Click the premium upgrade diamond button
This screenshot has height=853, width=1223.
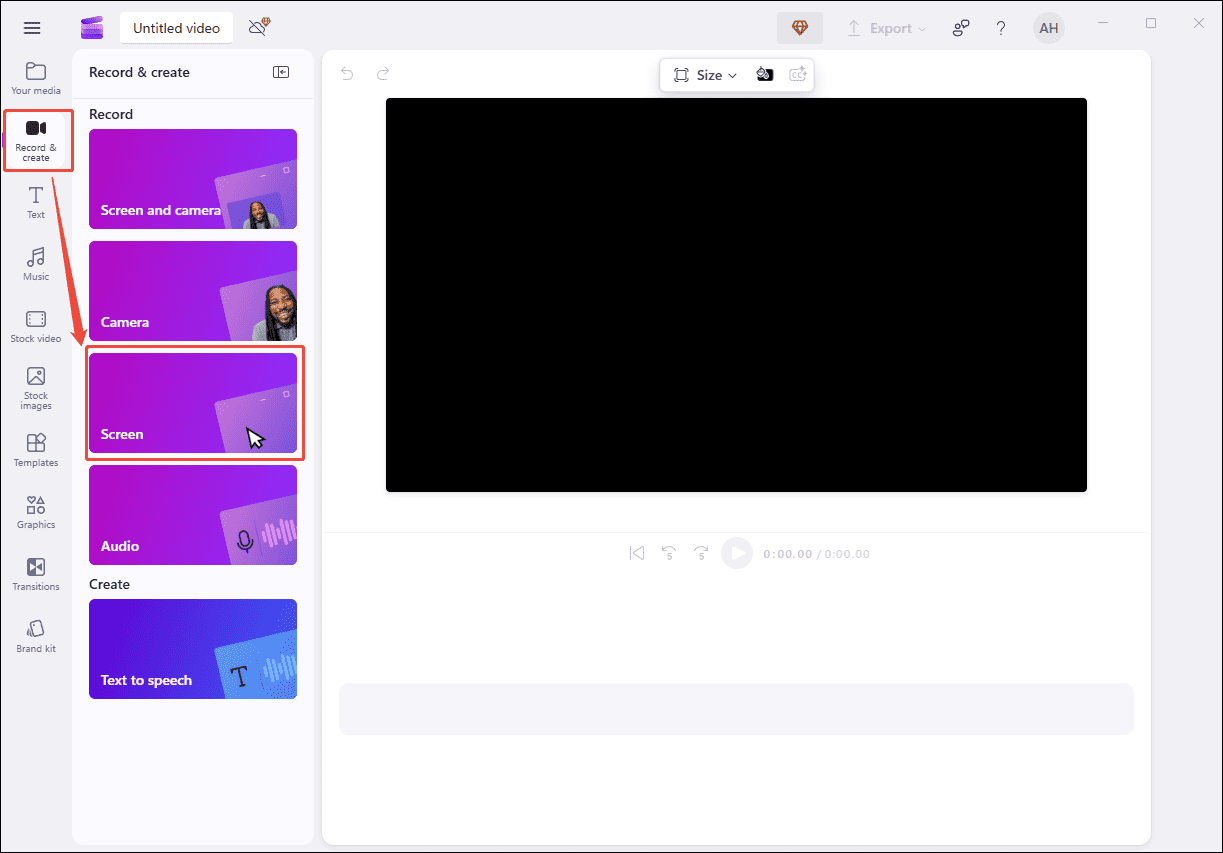click(x=799, y=27)
